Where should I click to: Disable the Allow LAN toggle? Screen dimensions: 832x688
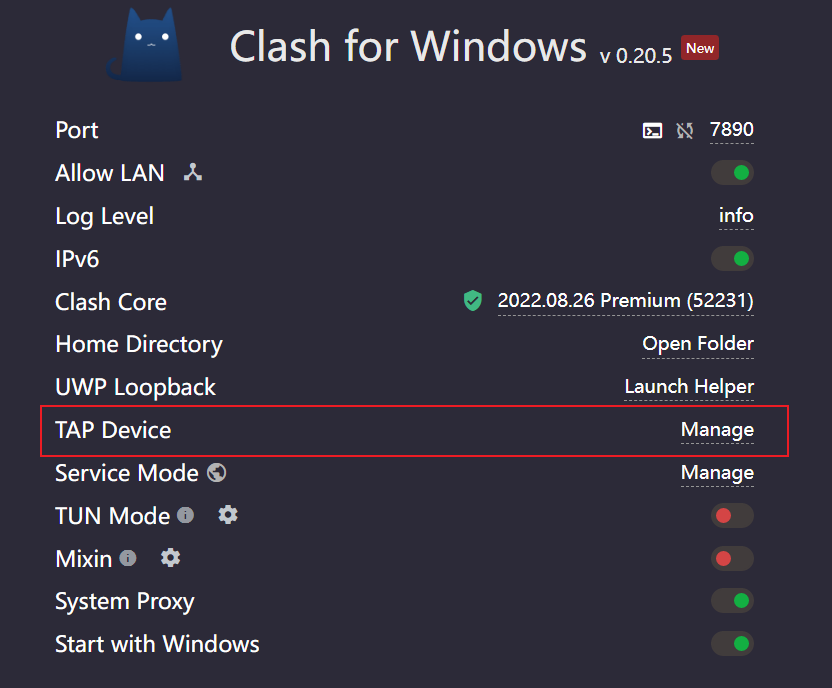[732, 172]
